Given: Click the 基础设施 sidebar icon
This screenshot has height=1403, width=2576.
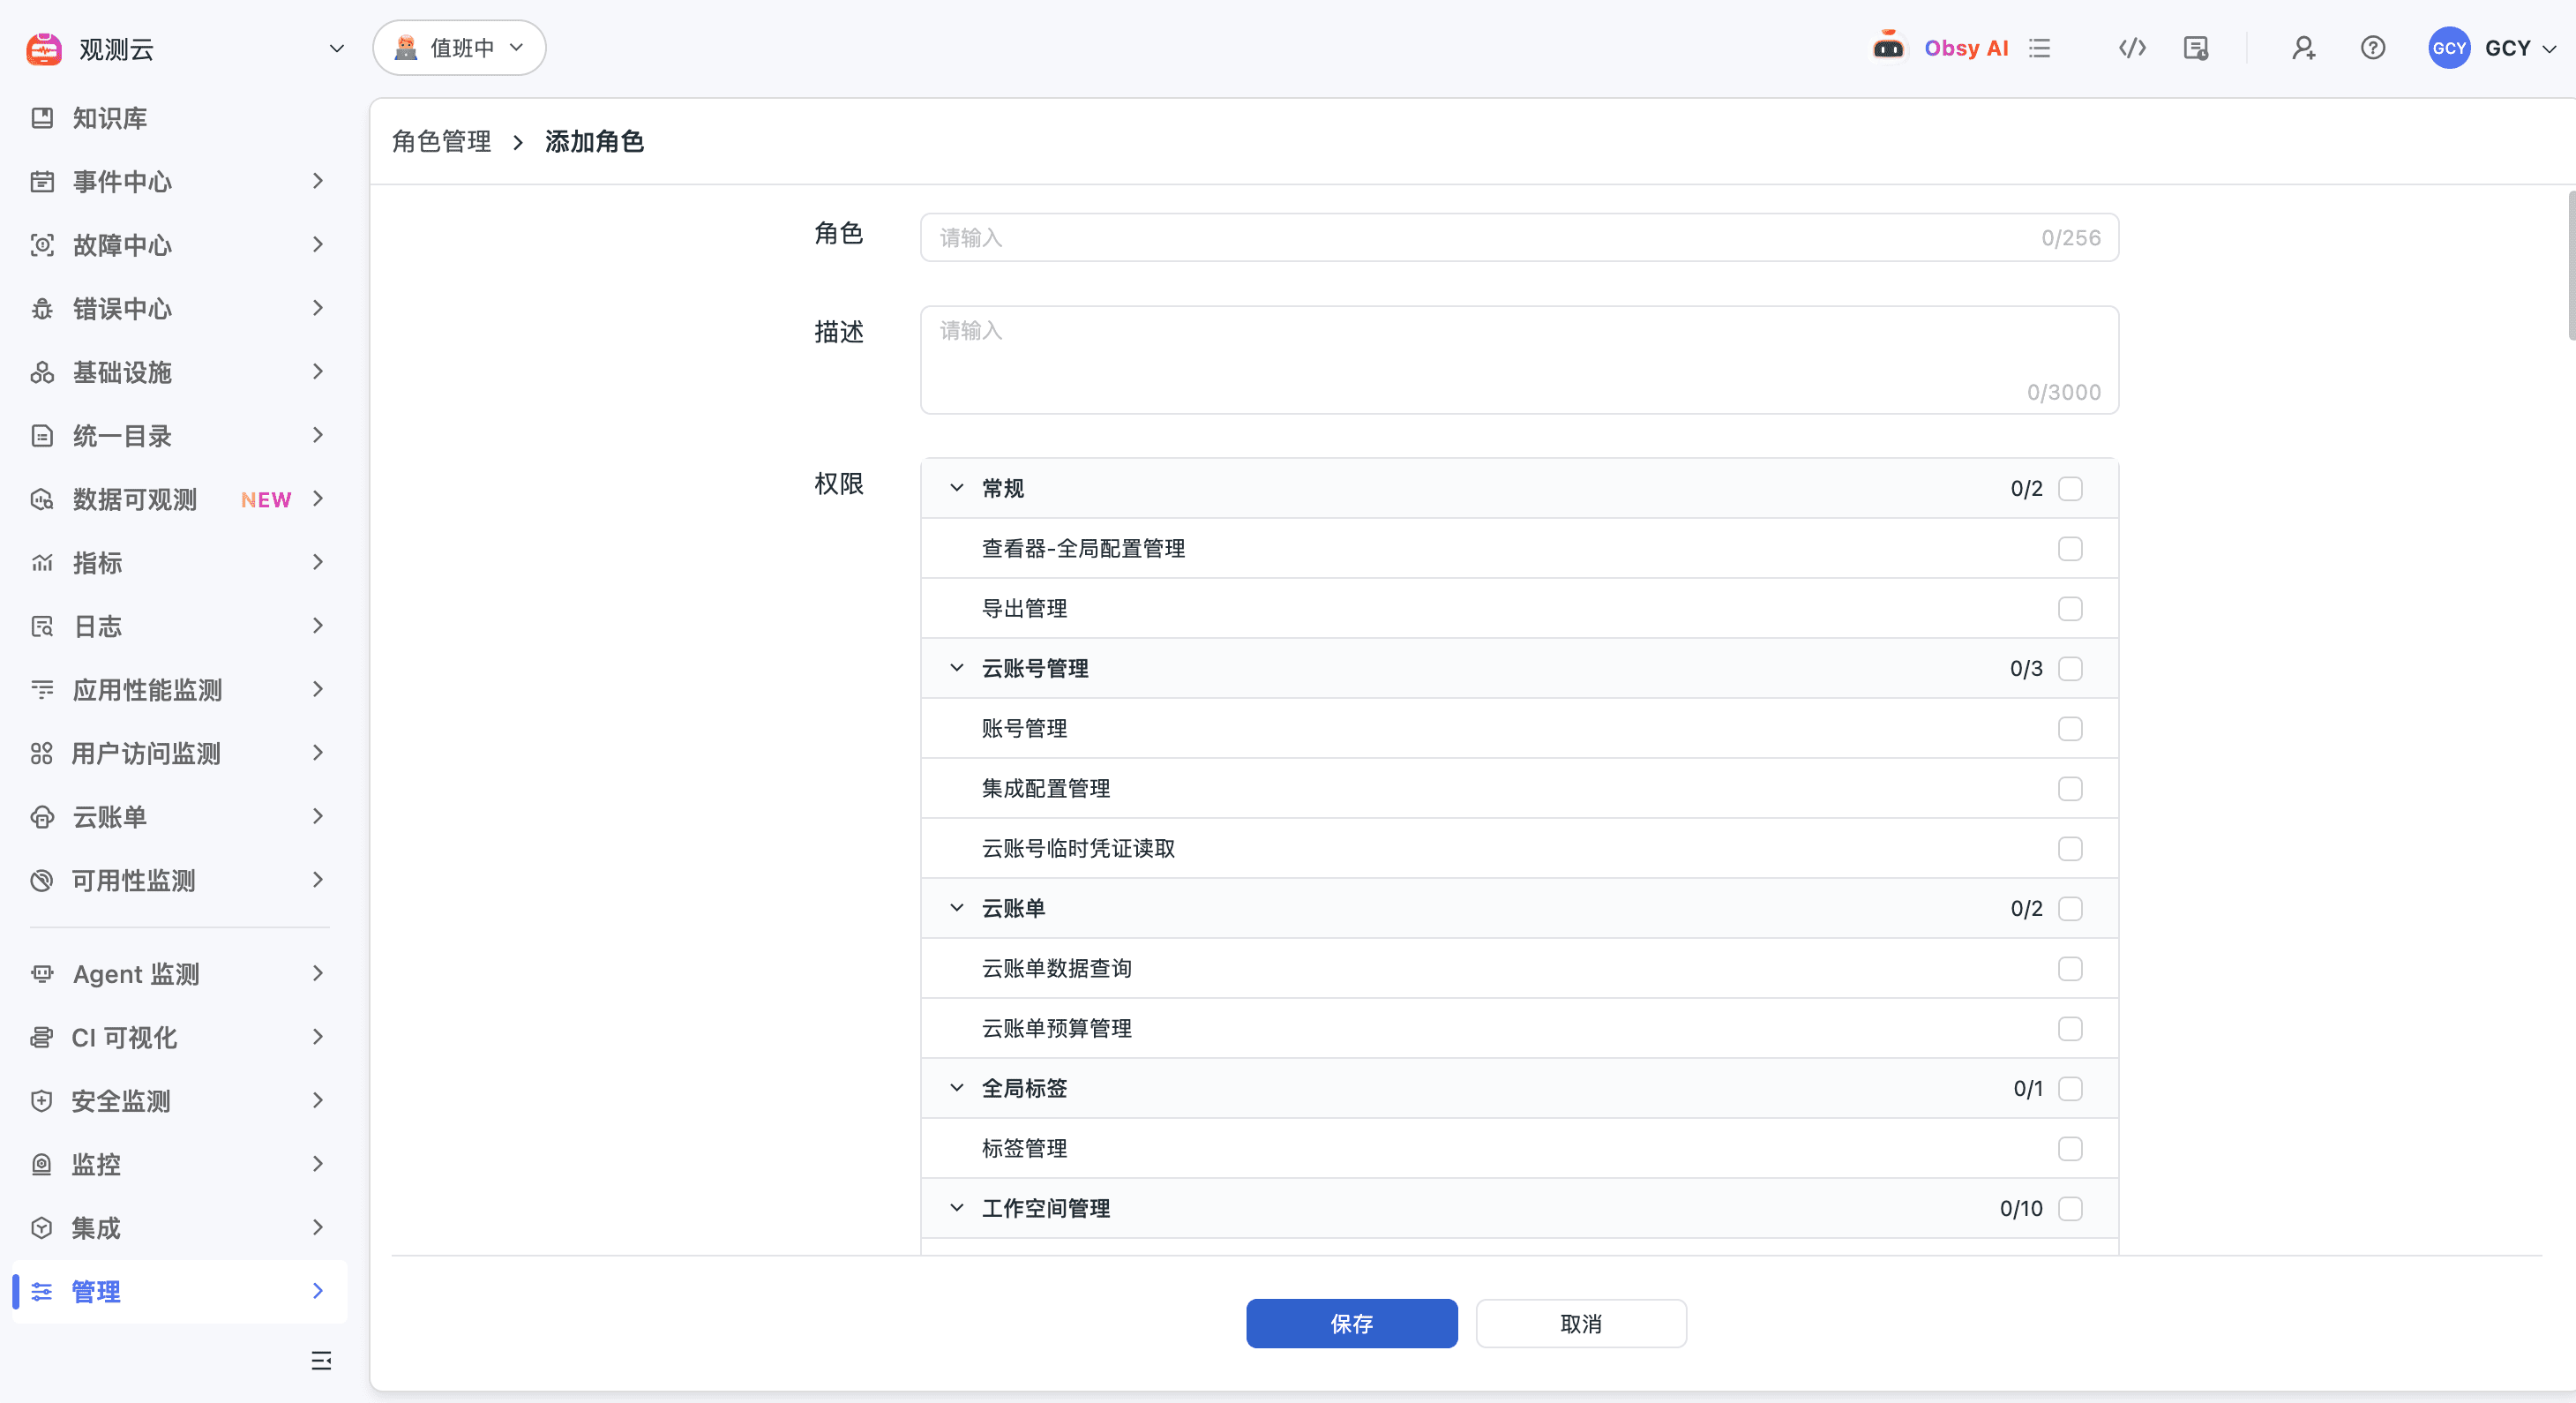Looking at the screenshot, I should click(42, 372).
